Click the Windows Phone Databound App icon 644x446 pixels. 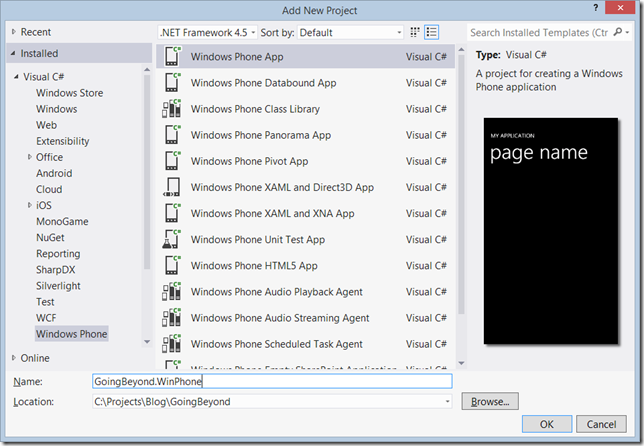172,83
